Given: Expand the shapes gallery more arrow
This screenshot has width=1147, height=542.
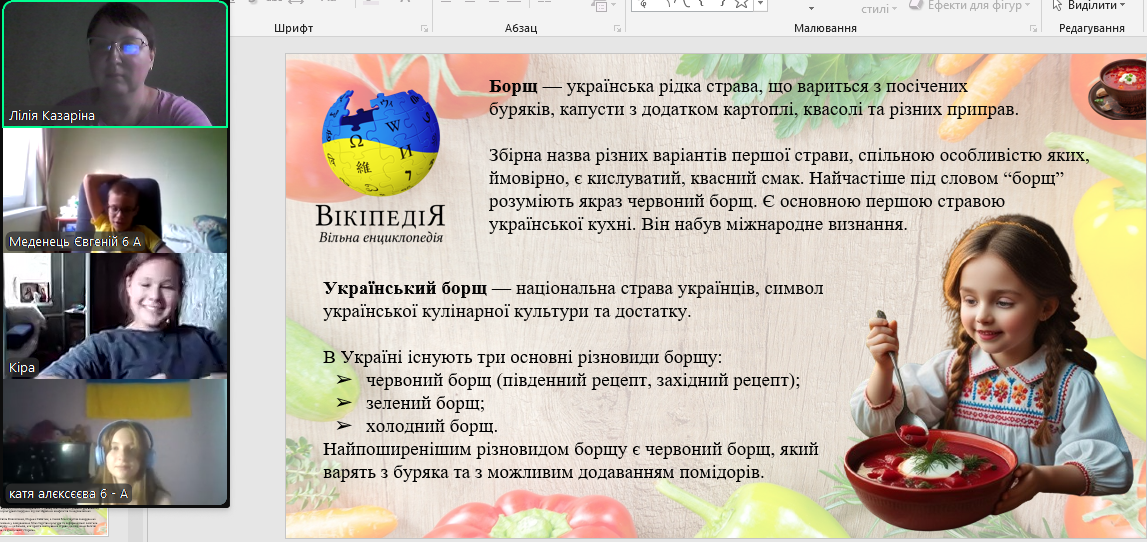Looking at the screenshot, I should tap(761, 5).
